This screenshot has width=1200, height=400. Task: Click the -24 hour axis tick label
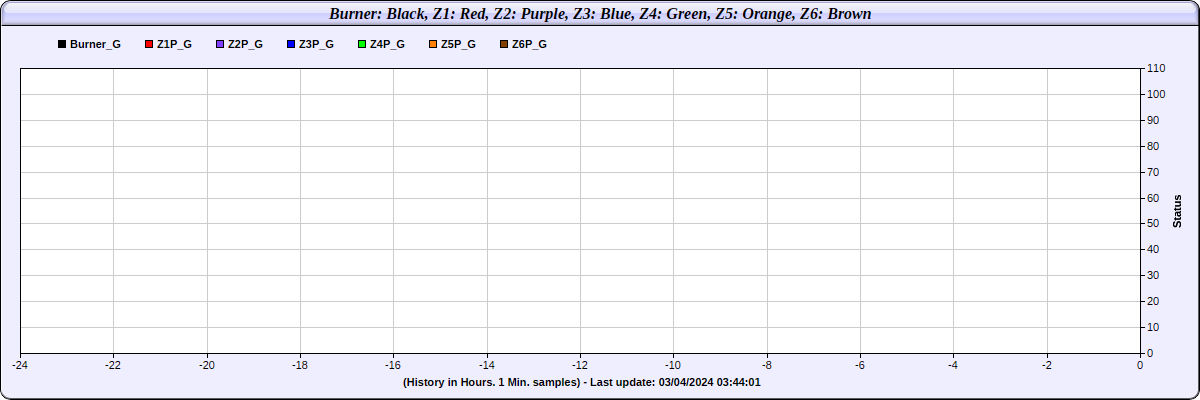tap(20, 365)
